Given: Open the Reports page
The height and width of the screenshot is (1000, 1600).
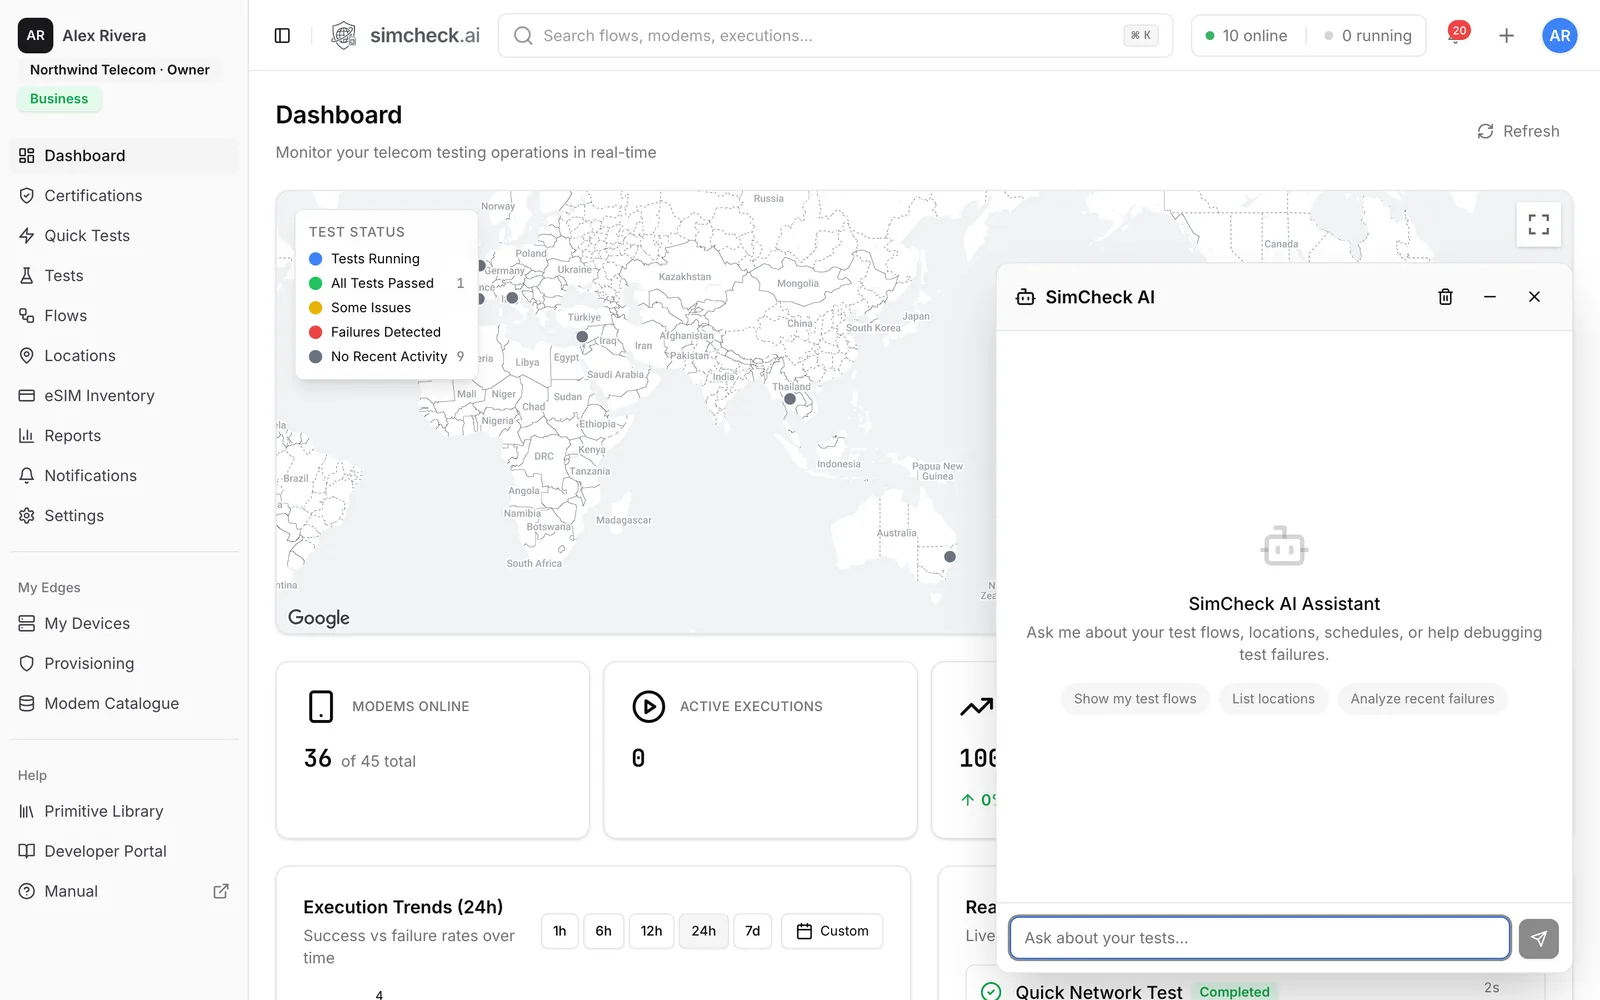Looking at the screenshot, I should 124,436.
